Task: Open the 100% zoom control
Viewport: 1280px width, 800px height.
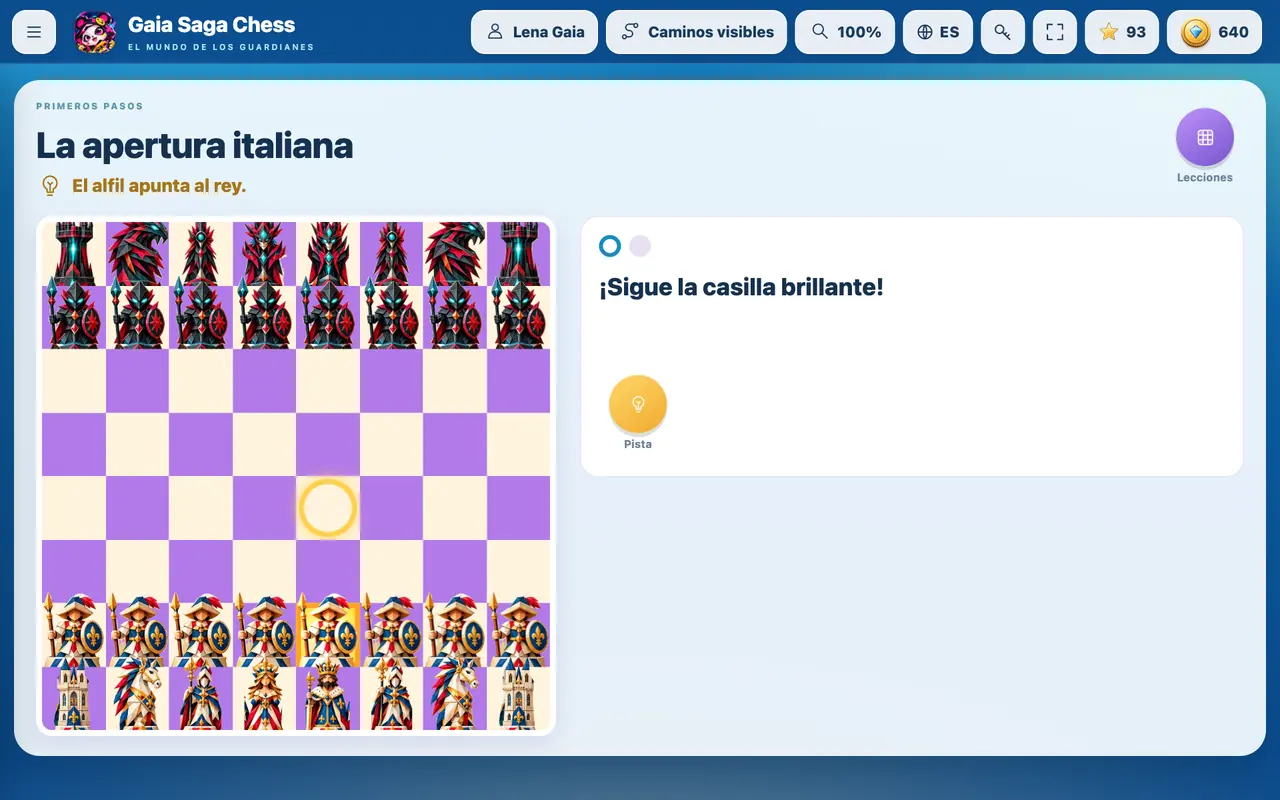Action: pyautogui.click(x=845, y=32)
